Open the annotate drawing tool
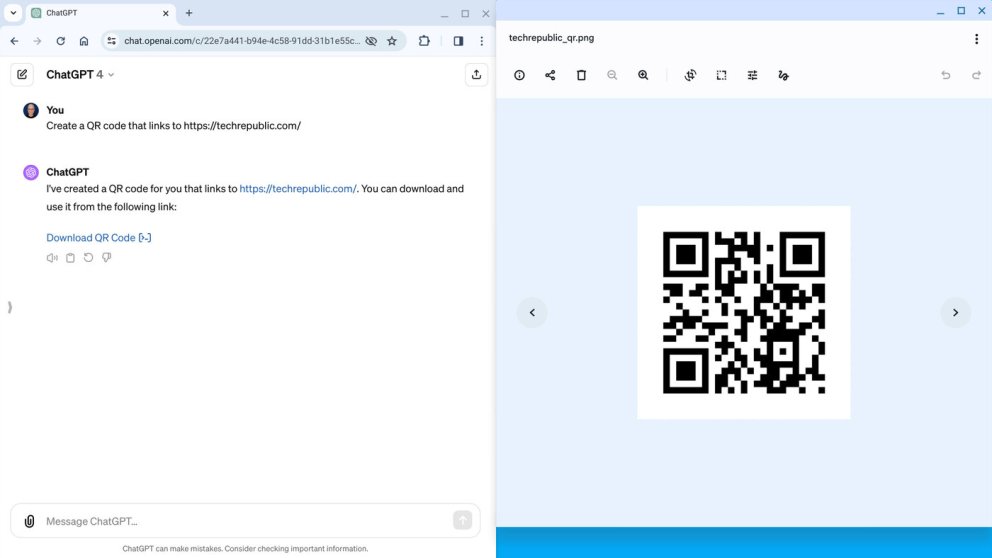Screen dimensions: 992x558 coord(783,75)
